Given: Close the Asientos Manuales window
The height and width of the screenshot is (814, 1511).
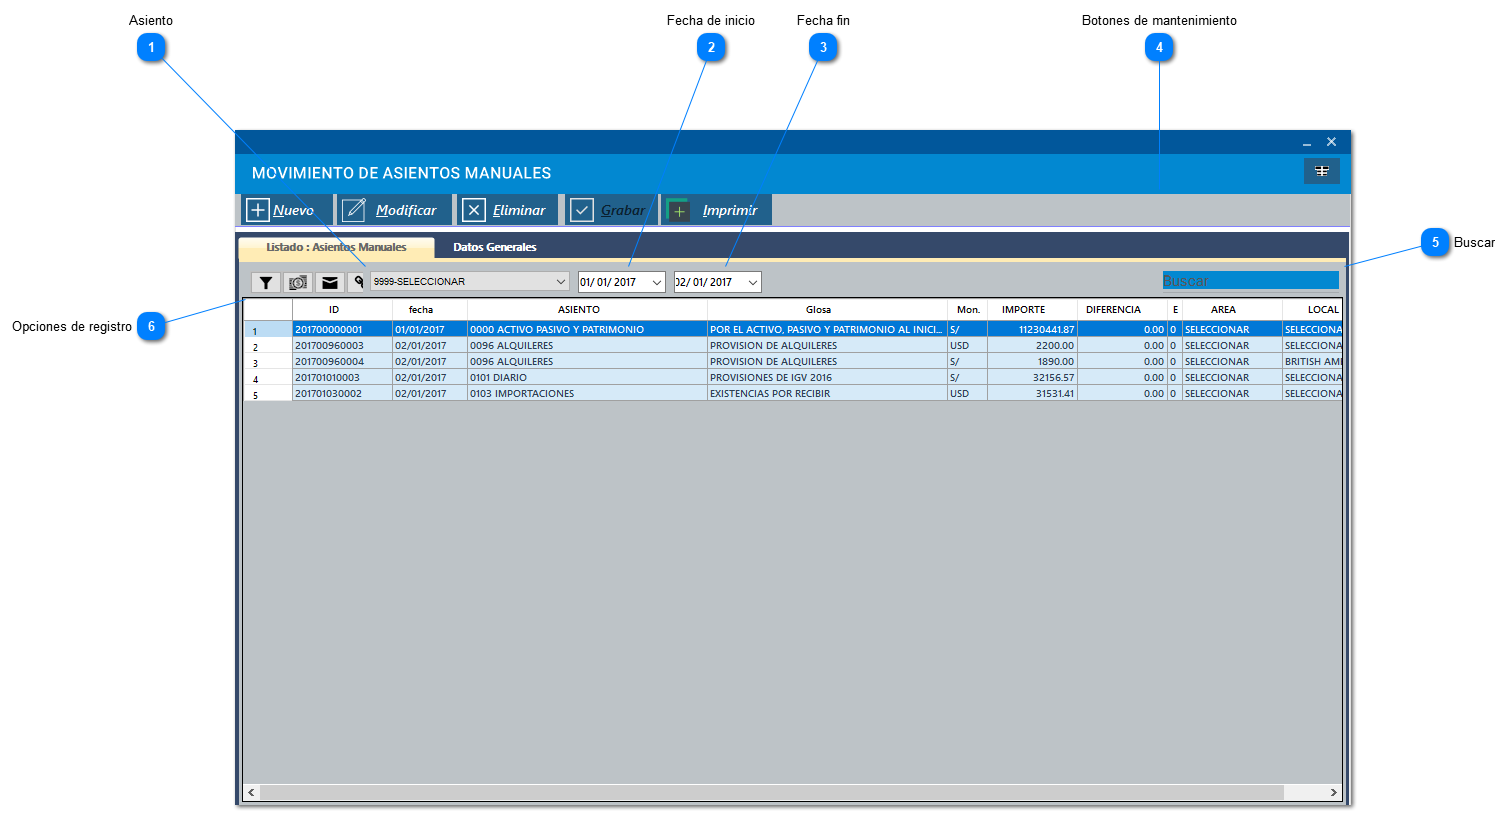Looking at the screenshot, I should (1331, 142).
